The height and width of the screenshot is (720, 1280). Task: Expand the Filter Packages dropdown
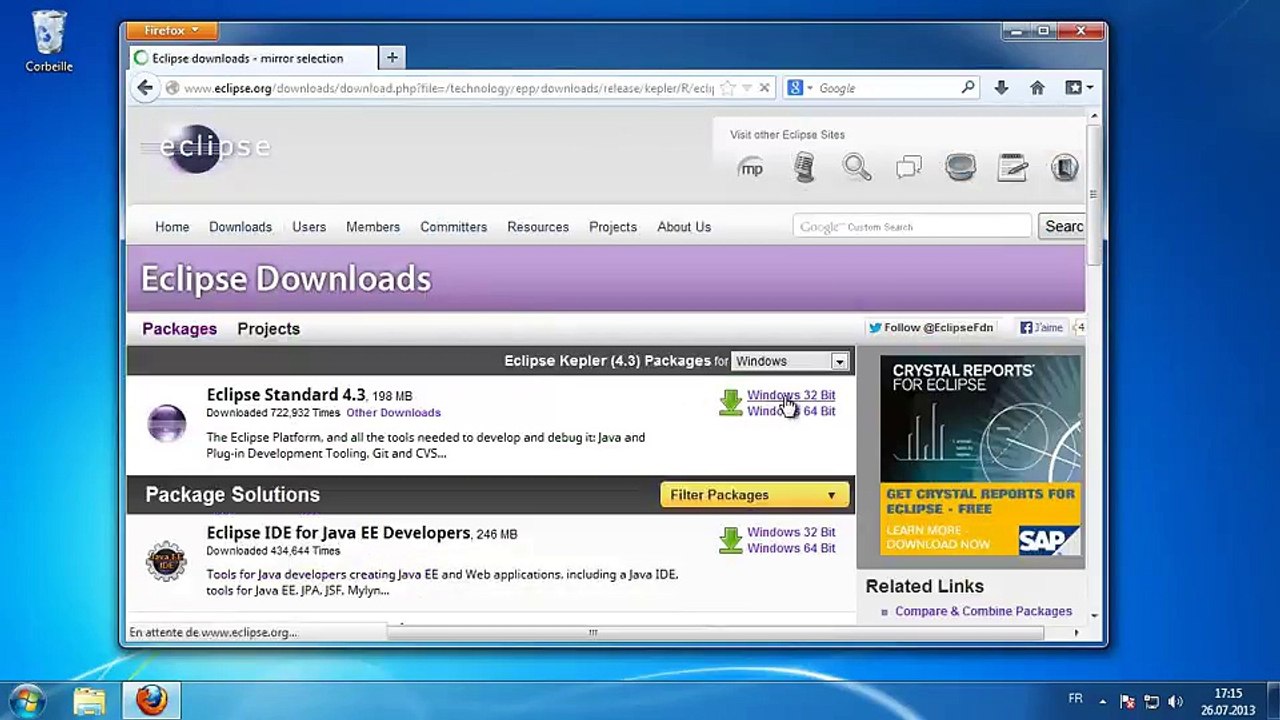[x=755, y=495]
